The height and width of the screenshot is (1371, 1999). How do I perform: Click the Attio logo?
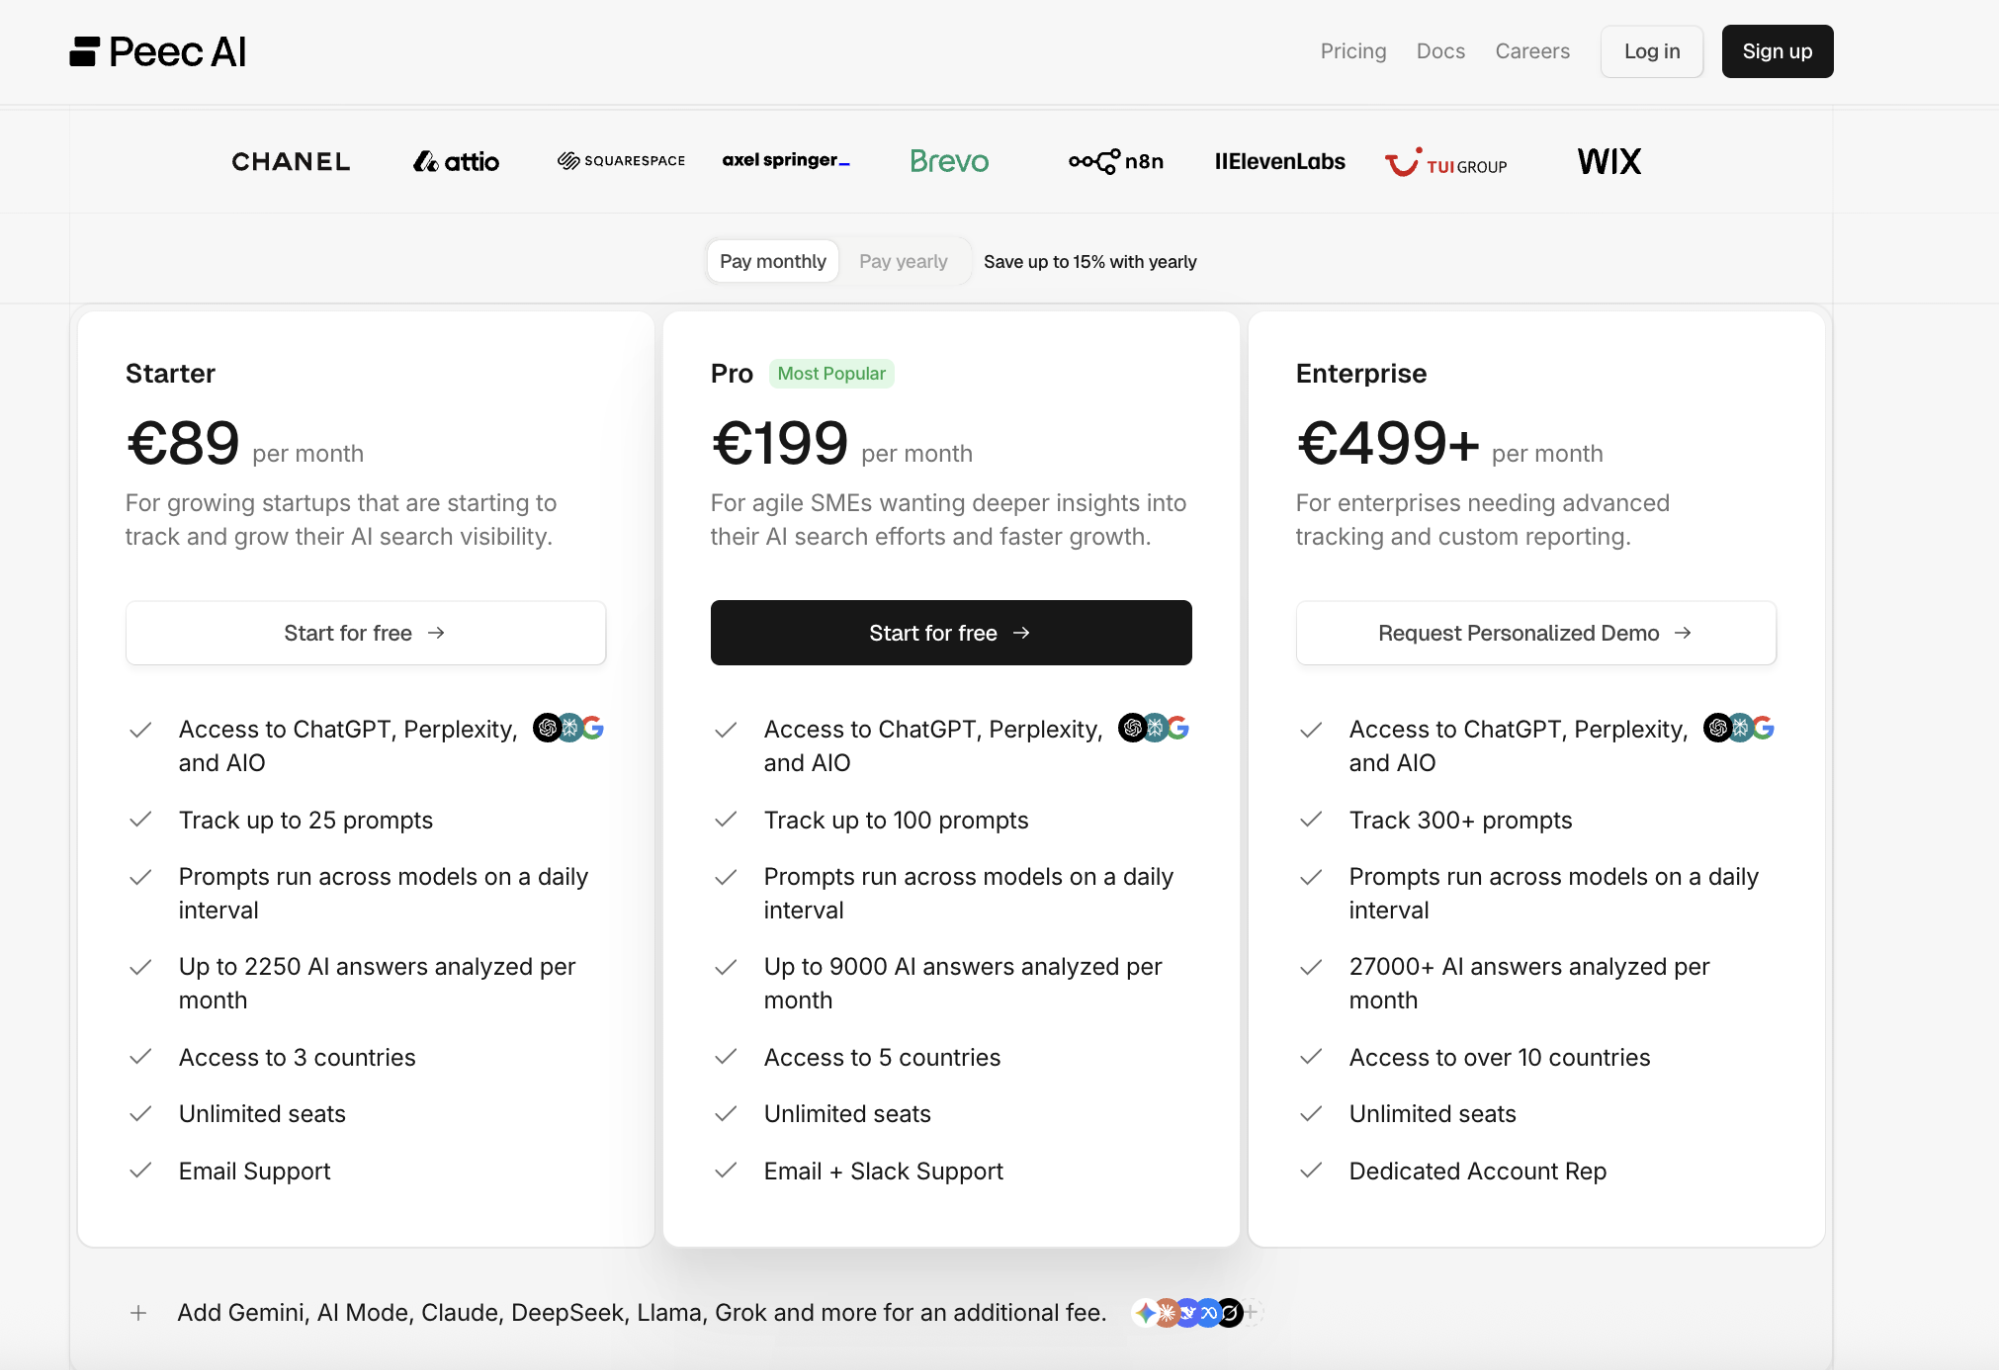pyautogui.click(x=456, y=162)
